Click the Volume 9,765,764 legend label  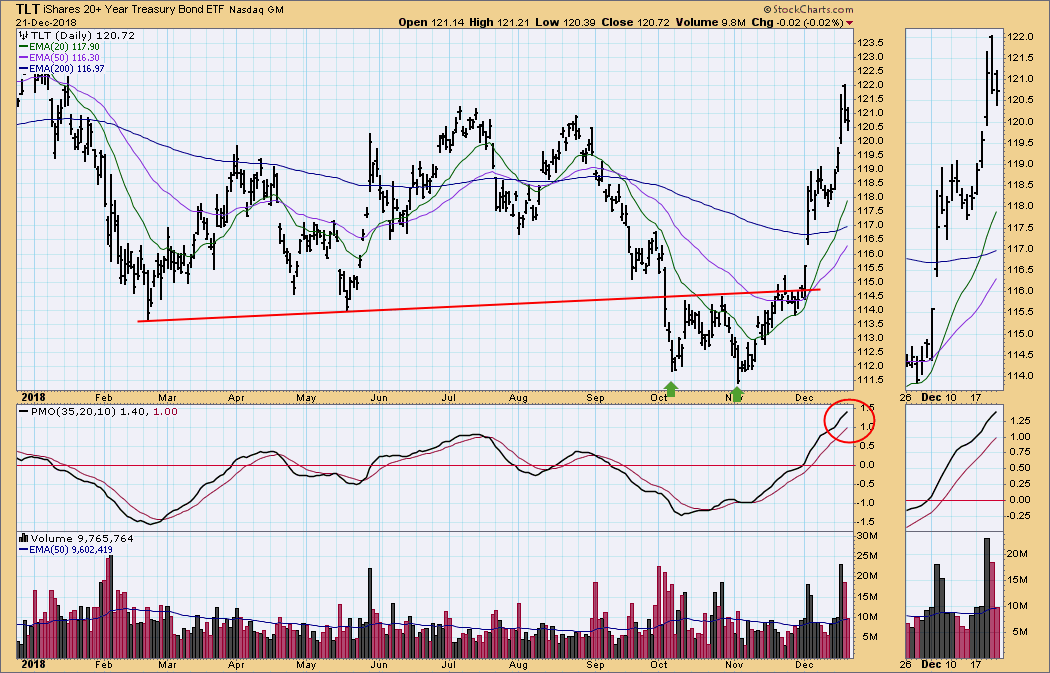coord(82,538)
